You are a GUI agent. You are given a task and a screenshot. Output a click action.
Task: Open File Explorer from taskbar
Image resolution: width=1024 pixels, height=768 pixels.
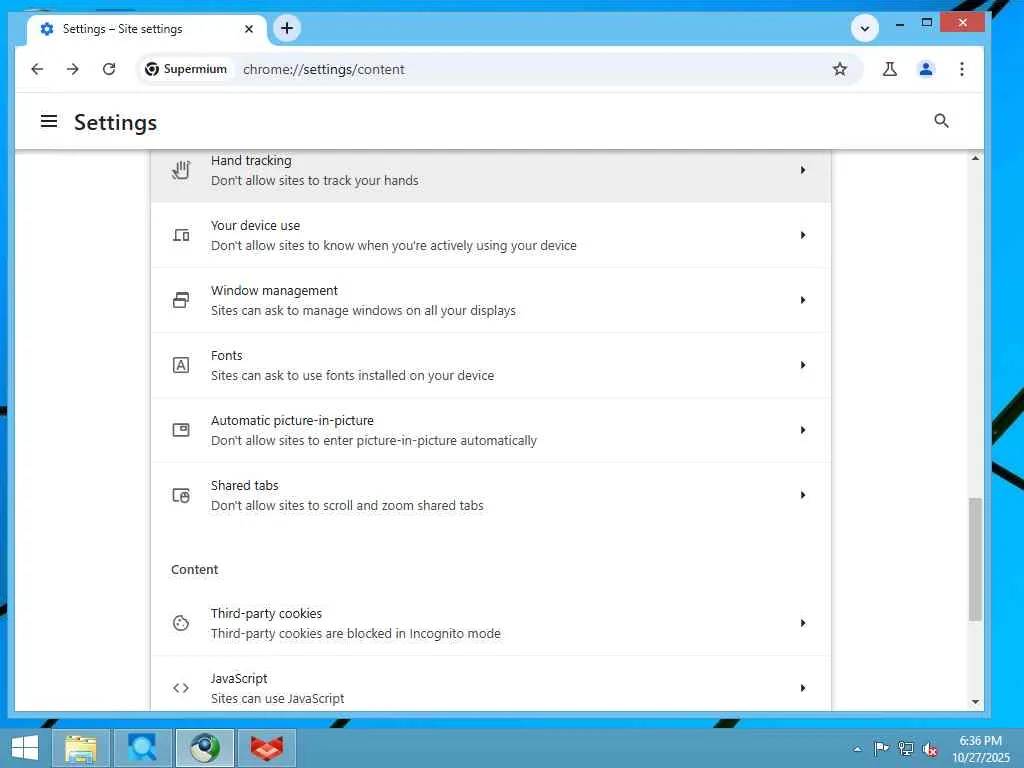point(81,748)
